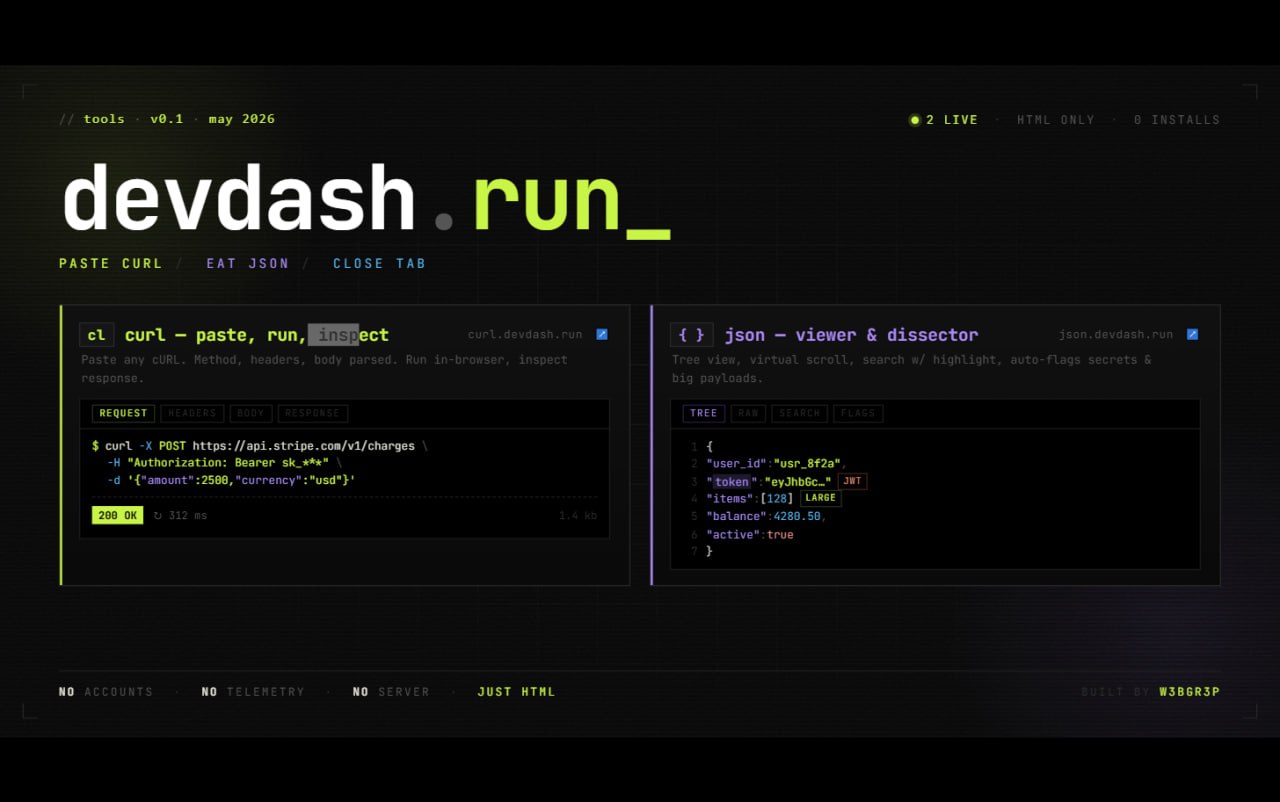Screen dimensions: 1280x802
Task: Click the "HTML ONLY" header text
Action: pyautogui.click(x=1056, y=120)
